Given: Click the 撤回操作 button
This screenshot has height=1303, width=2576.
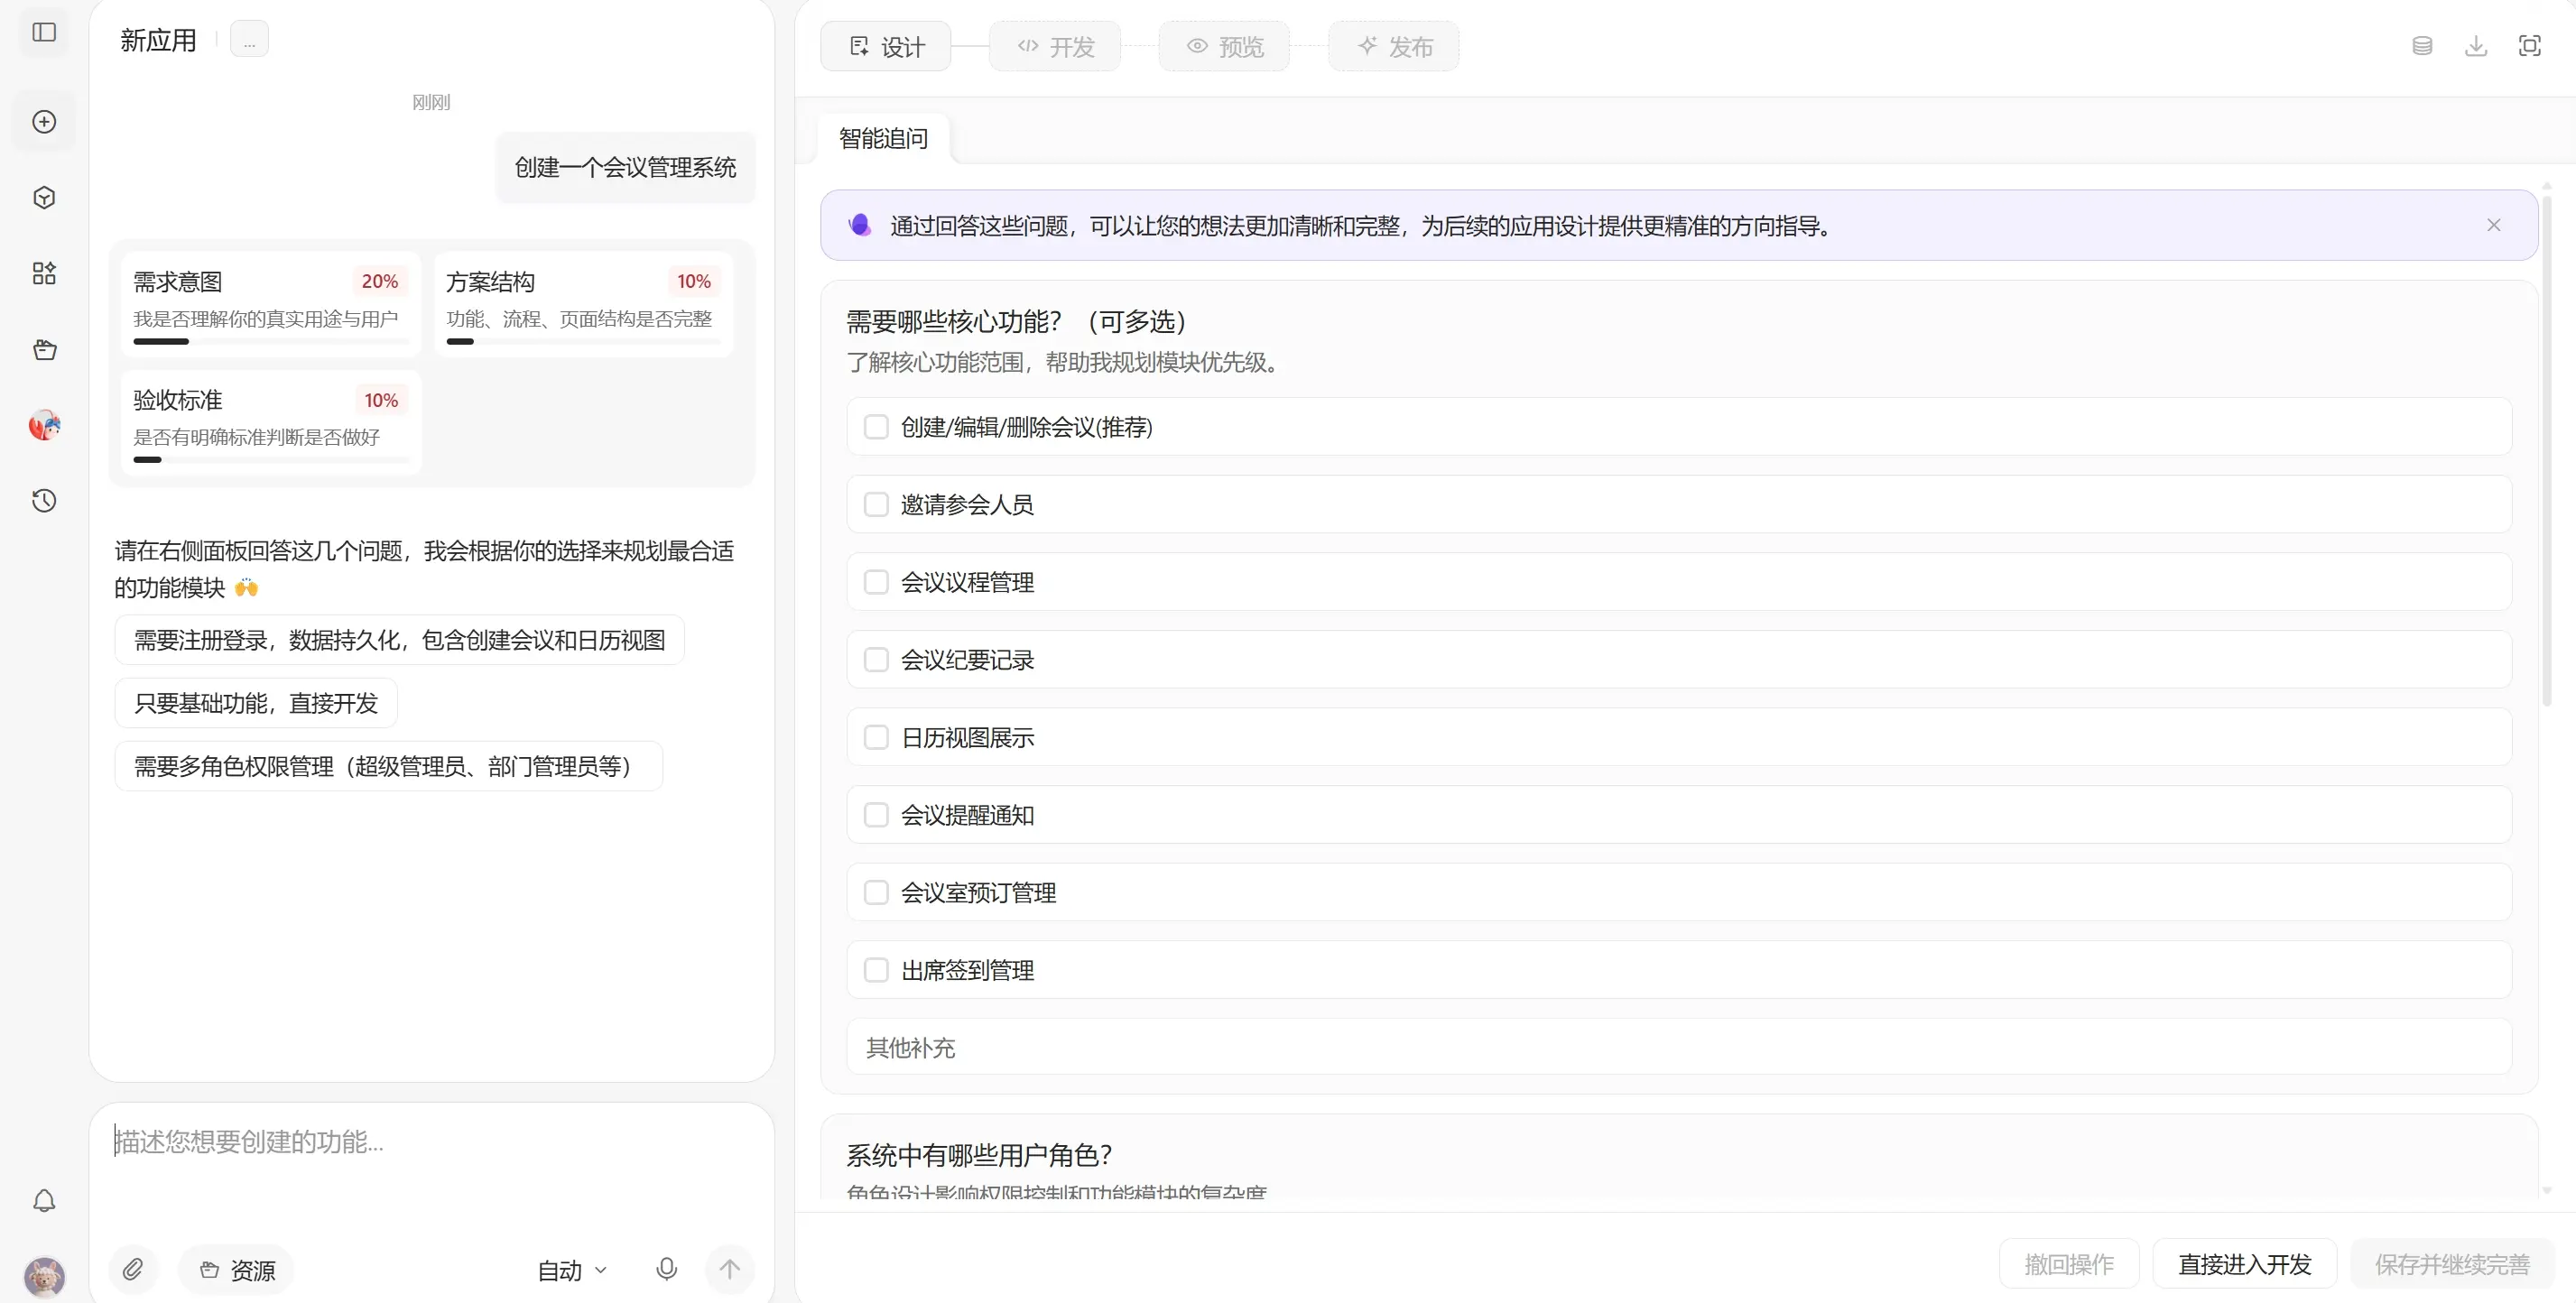Looking at the screenshot, I should [x=2069, y=1264].
